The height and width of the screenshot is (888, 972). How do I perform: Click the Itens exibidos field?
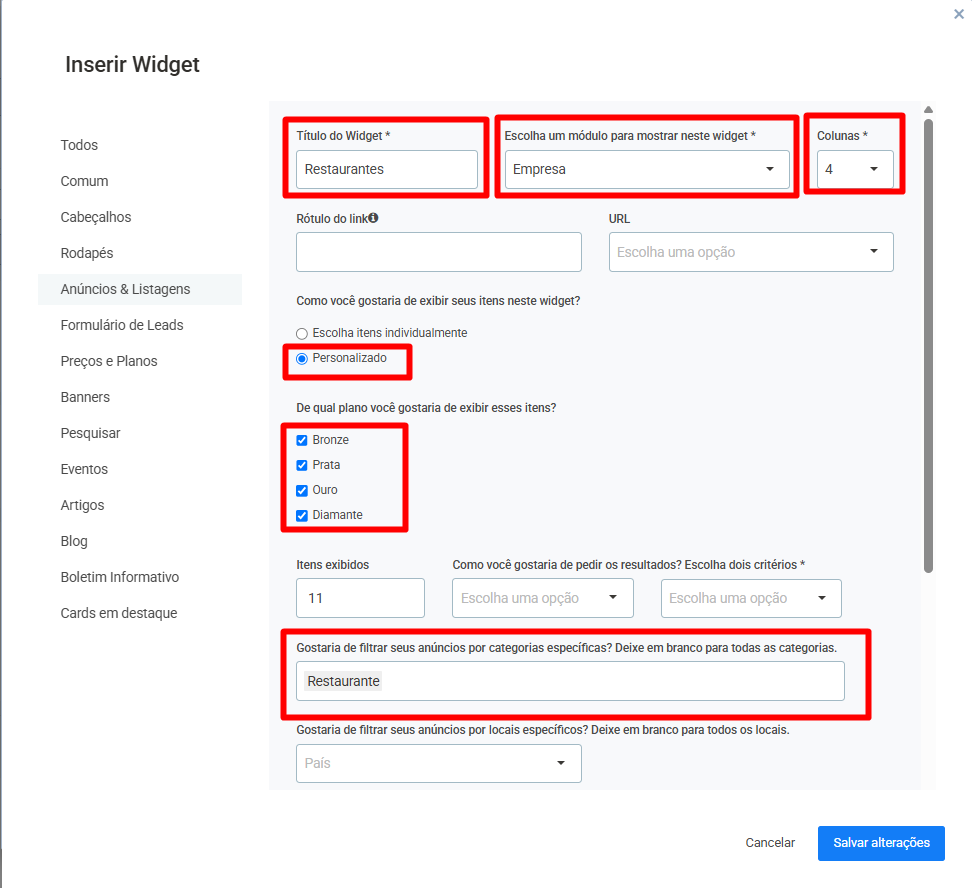tap(360, 598)
